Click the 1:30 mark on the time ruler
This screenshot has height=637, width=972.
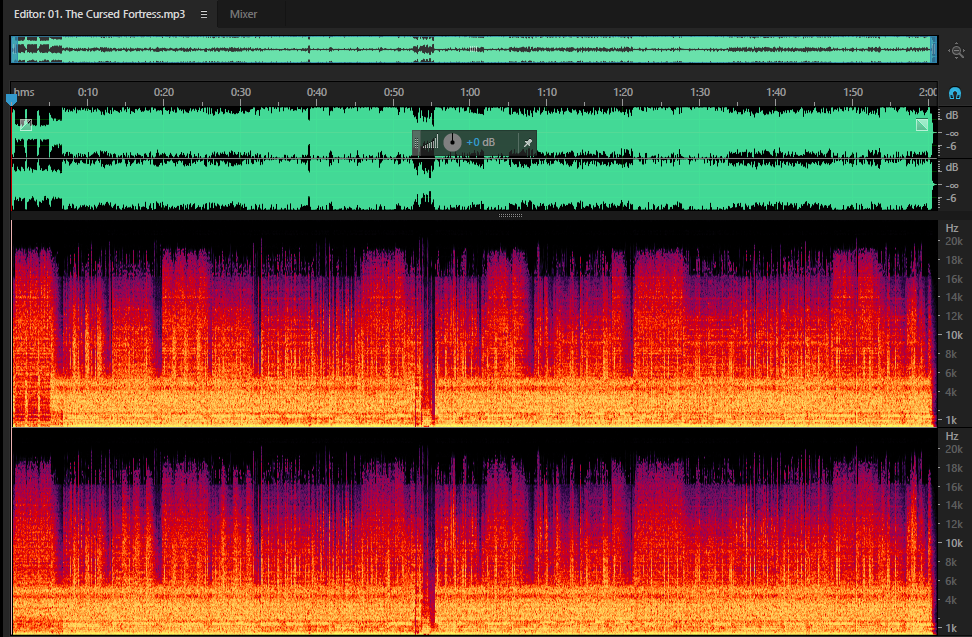(700, 92)
